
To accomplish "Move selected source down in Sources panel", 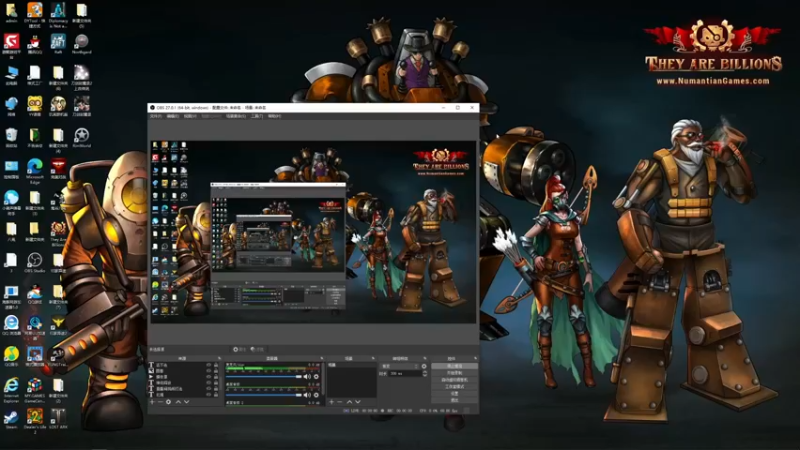I will tap(186, 402).
